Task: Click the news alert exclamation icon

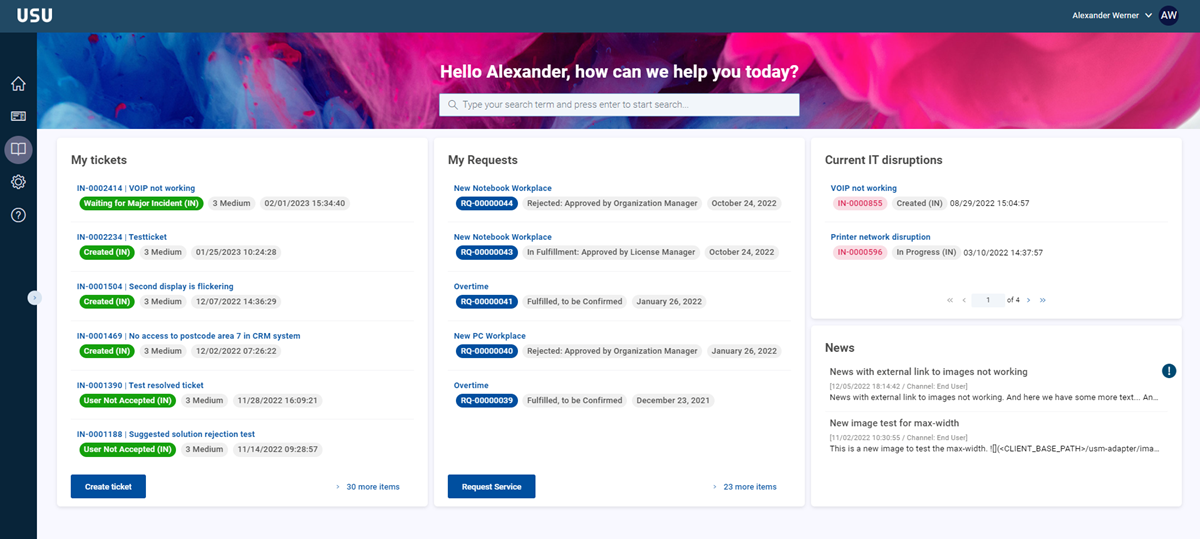Action: tap(1169, 371)
